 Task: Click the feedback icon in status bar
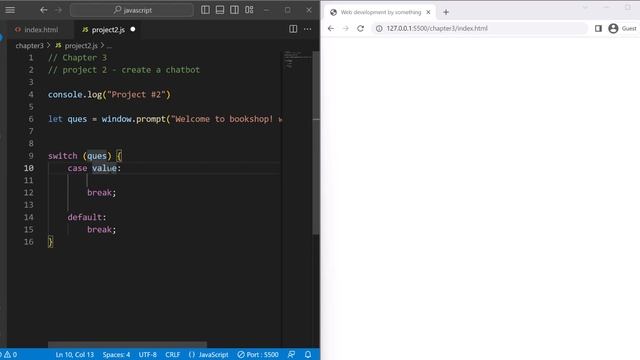[291, 355]
